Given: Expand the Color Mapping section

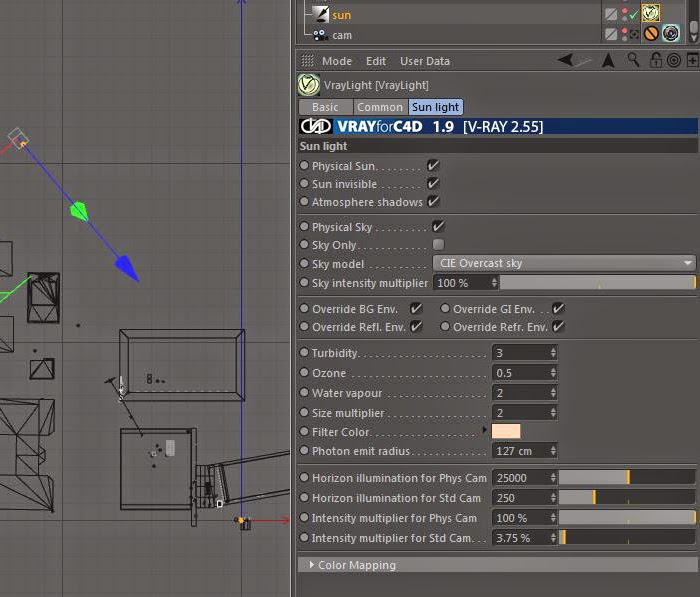Looking at the screenshot, I should 497,565.
